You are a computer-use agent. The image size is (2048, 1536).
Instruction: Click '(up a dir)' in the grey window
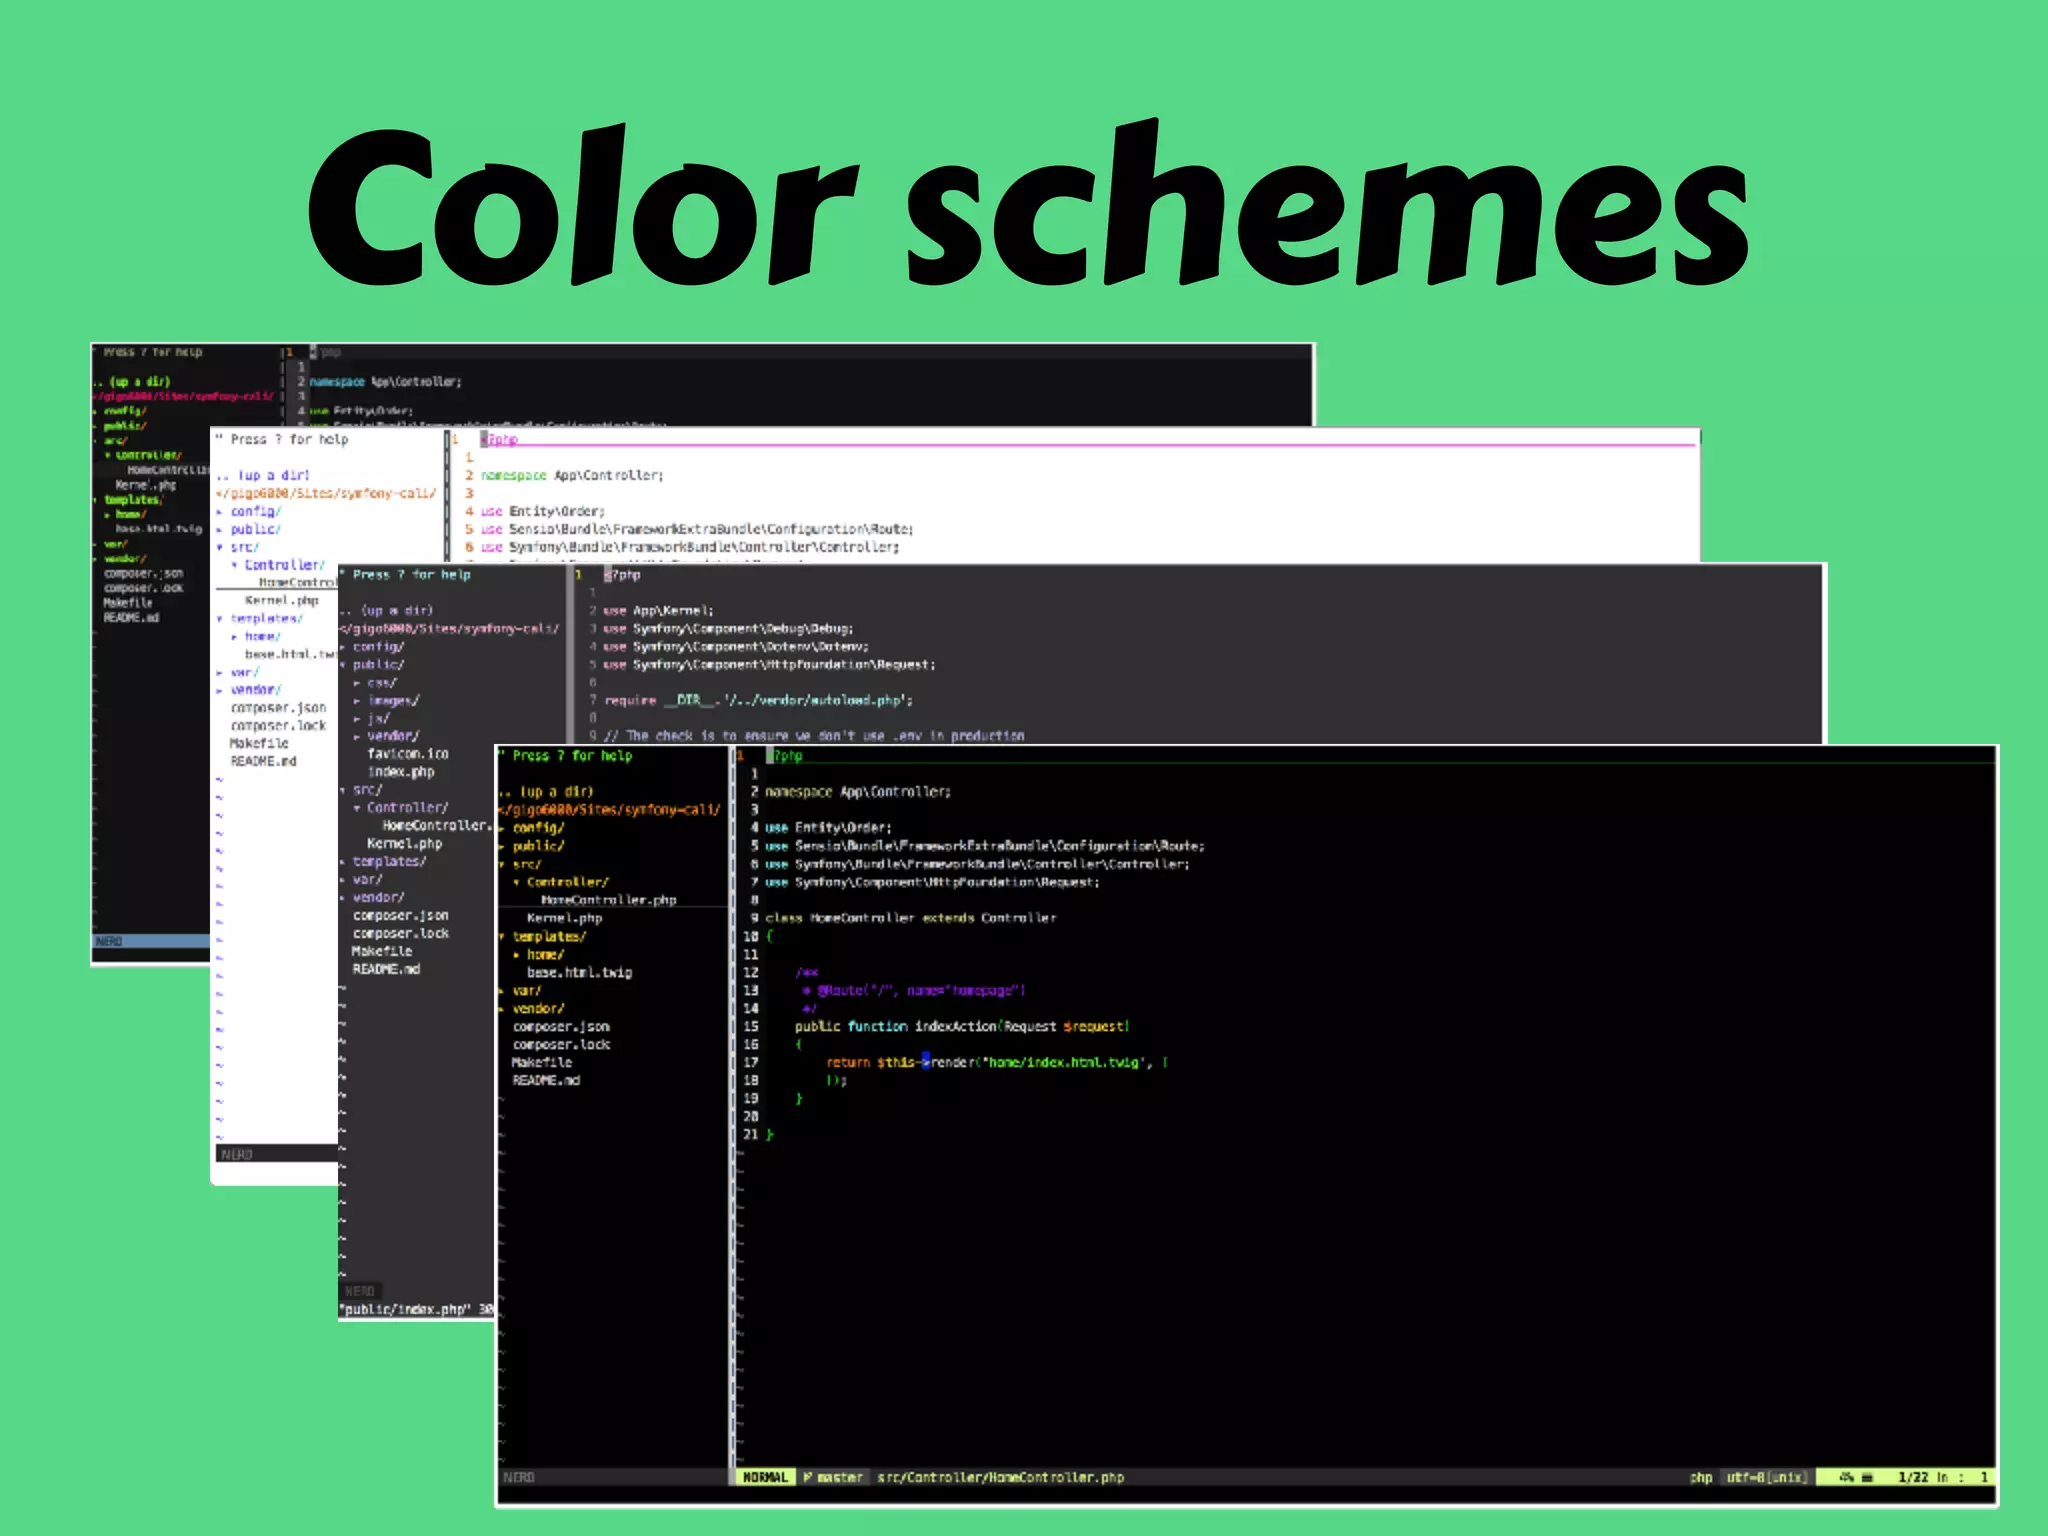pyautogui.click(x=397, y=611)
